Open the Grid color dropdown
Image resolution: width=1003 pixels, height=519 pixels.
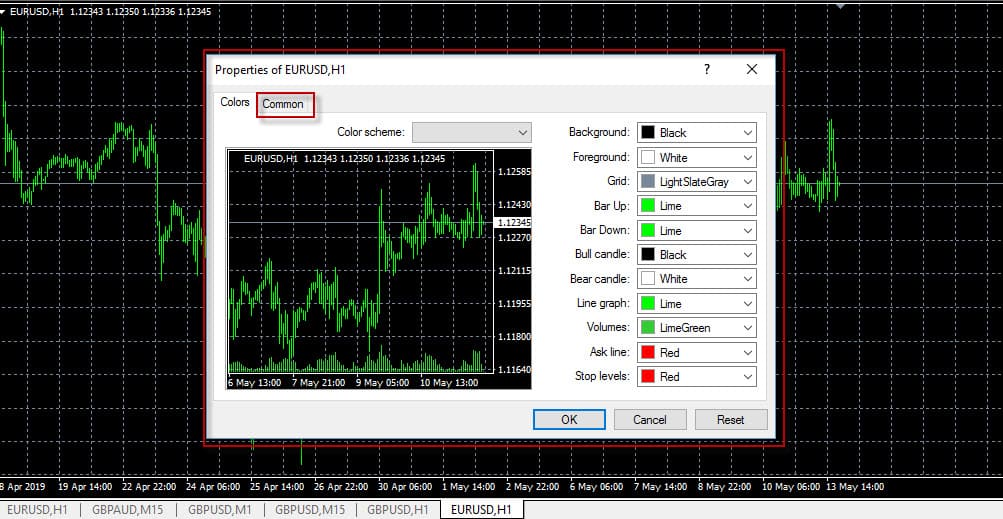tap(696, 182)
